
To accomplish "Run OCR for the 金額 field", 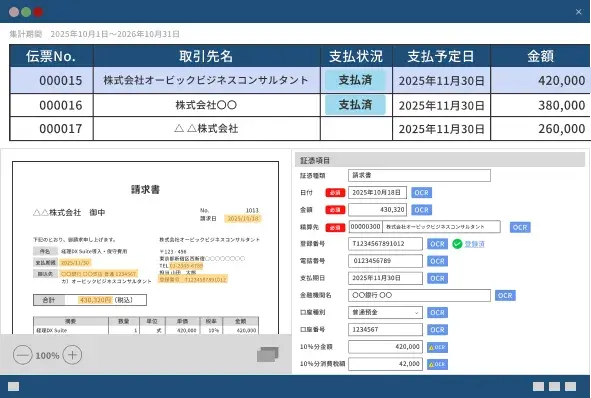I will point(421,210).
